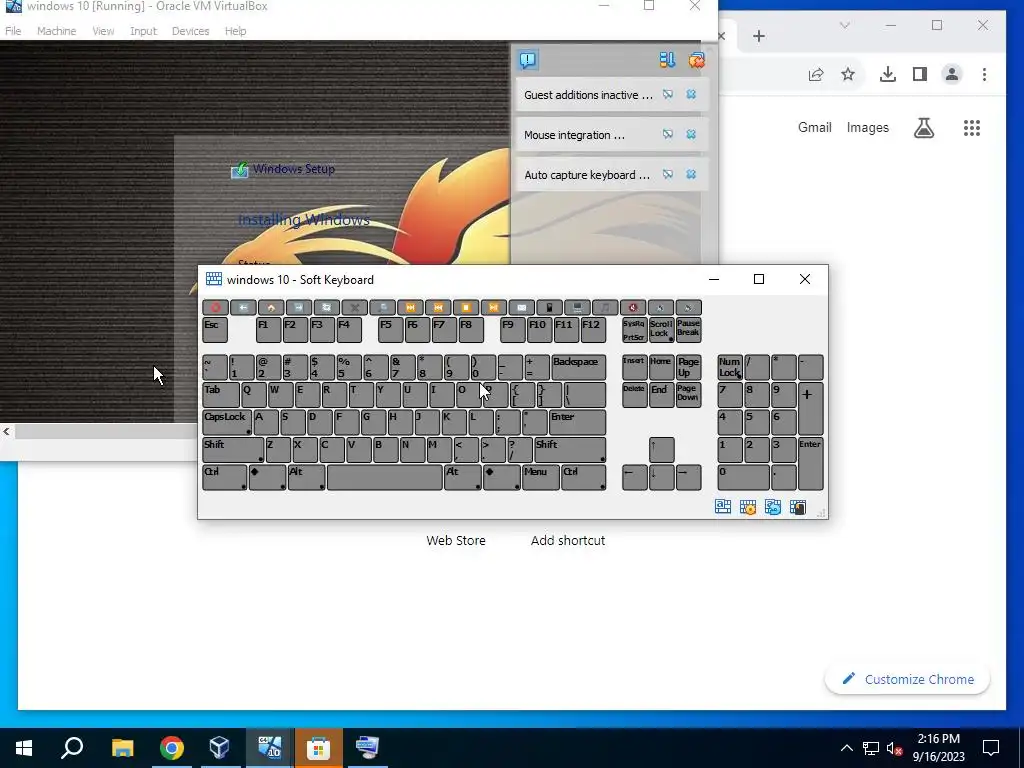Viewport: 1024px width, 768px height.
Task: Toggle the left Alt modifier key
Action: click(306, 477)
